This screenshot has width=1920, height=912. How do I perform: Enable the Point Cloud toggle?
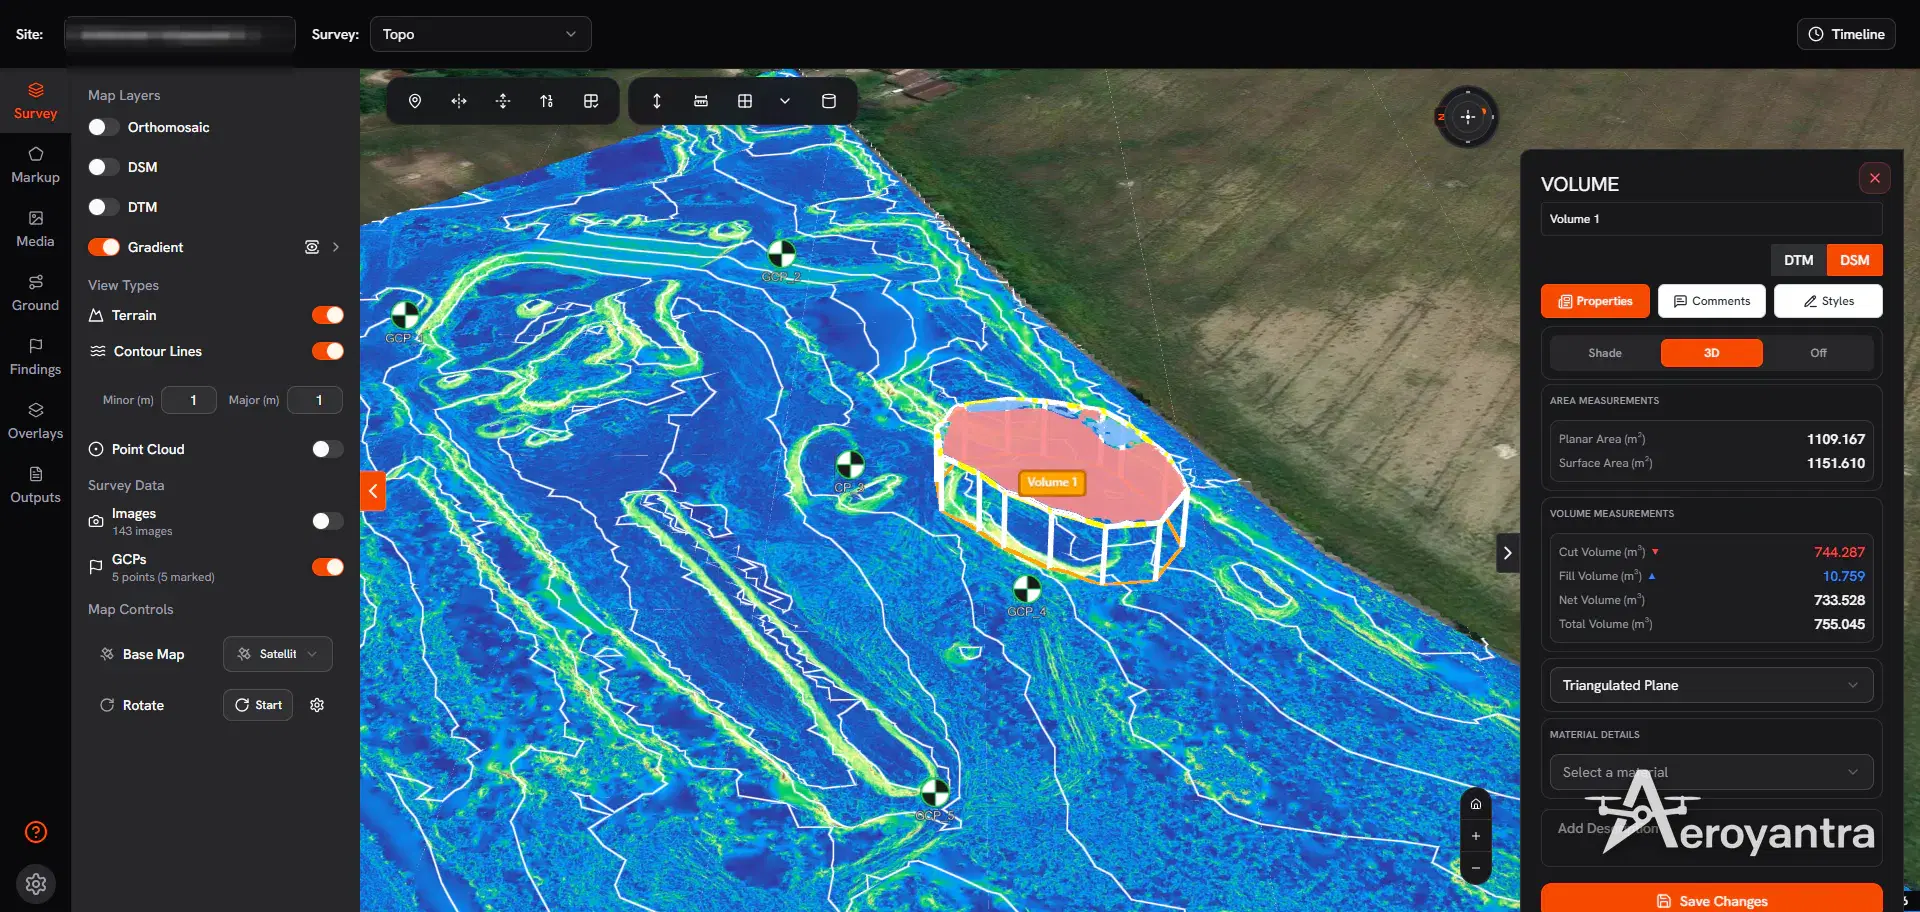click(328, 449)
